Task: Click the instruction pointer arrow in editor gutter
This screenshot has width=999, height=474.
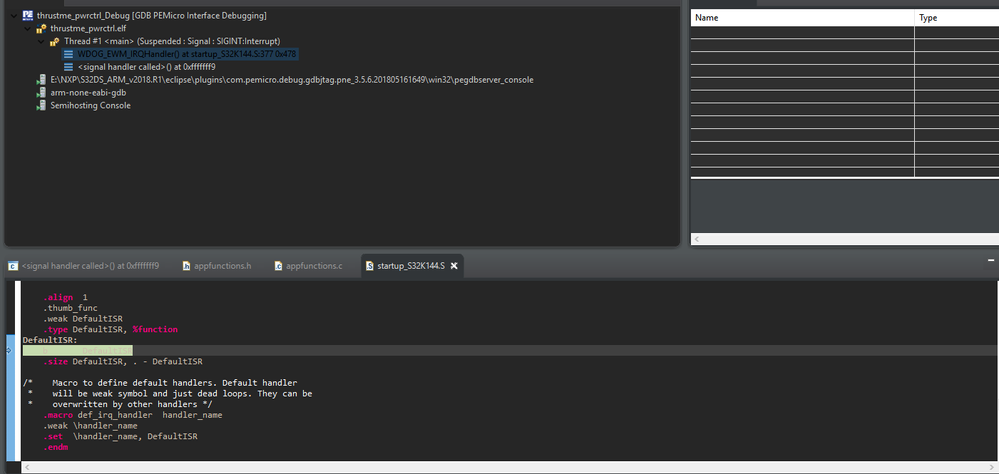Action: (x=9, y=350)
